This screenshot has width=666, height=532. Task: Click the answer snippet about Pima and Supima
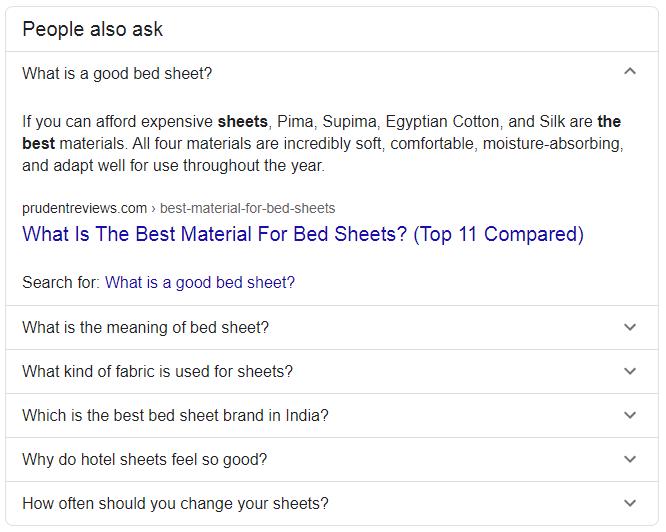322,144
